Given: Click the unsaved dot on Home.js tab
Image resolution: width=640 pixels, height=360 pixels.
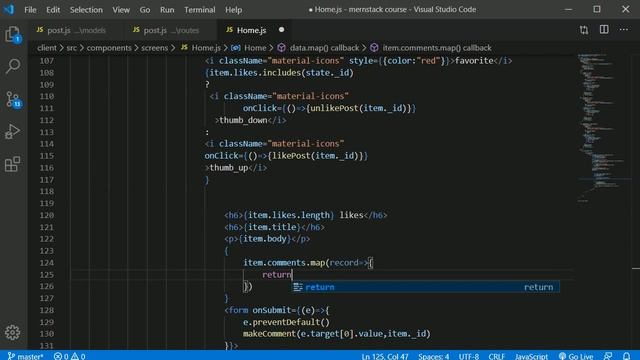Looking at the screenshot, I should (282, 30).
